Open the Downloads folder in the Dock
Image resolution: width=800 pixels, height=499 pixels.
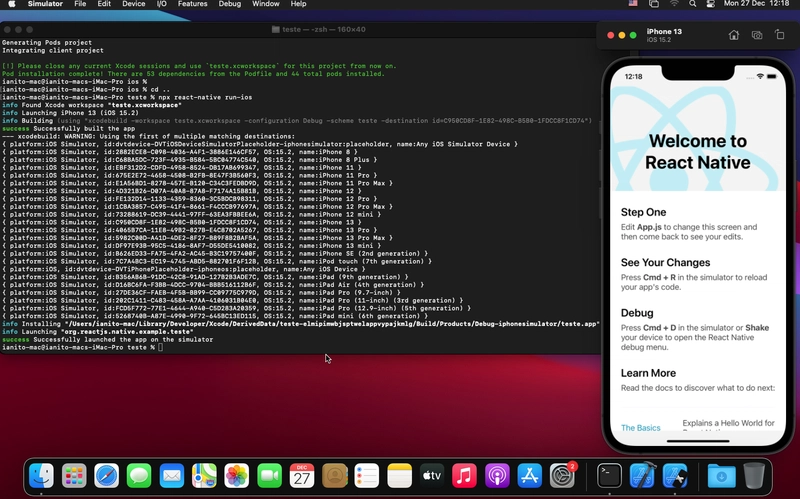(721, 476)
